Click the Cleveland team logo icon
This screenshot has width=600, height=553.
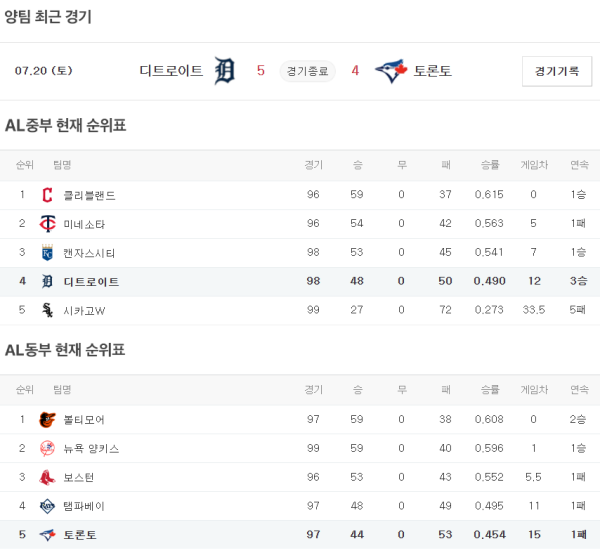coord(47,195)
